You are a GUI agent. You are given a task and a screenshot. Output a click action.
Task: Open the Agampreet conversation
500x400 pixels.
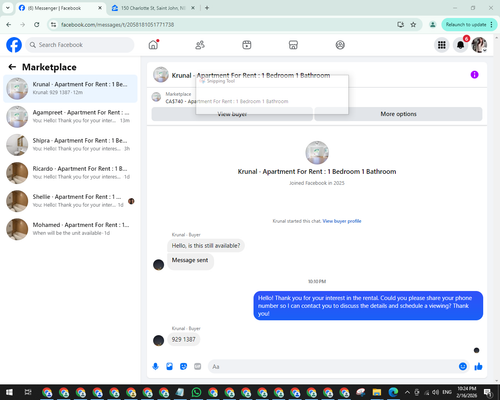pos(70,117)
